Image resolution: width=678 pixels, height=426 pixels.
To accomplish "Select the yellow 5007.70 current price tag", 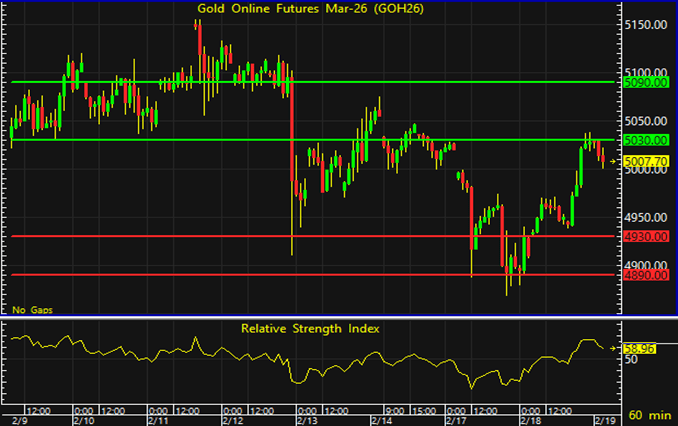I will tap(644, 160).
